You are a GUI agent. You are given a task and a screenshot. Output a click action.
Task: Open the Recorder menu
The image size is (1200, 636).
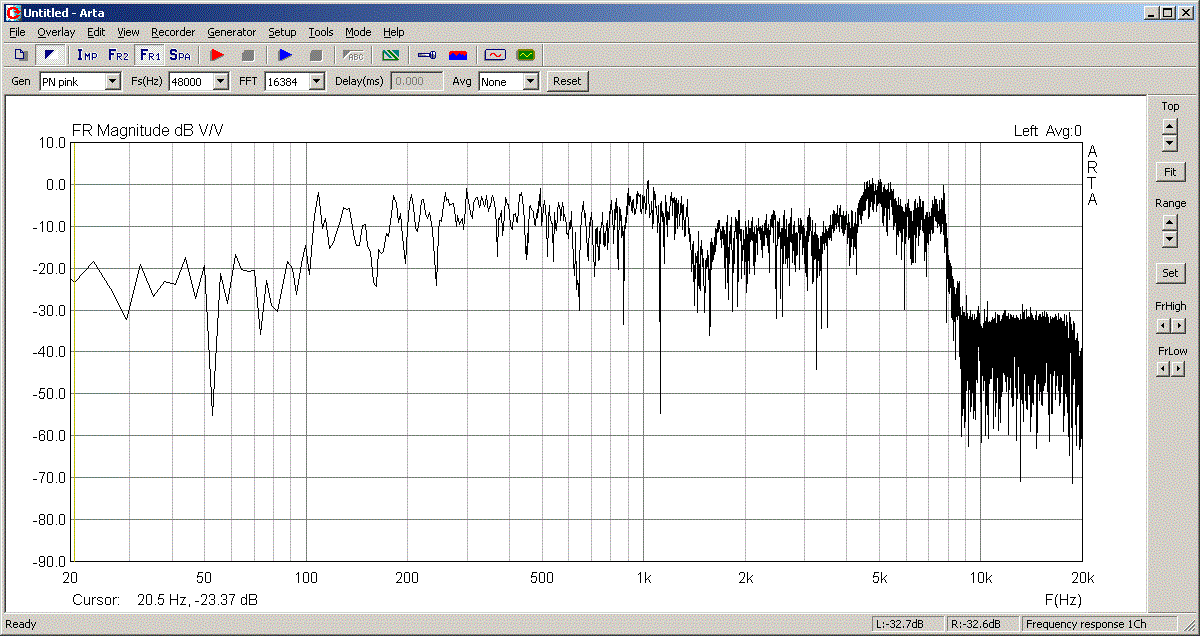point(173,32)
